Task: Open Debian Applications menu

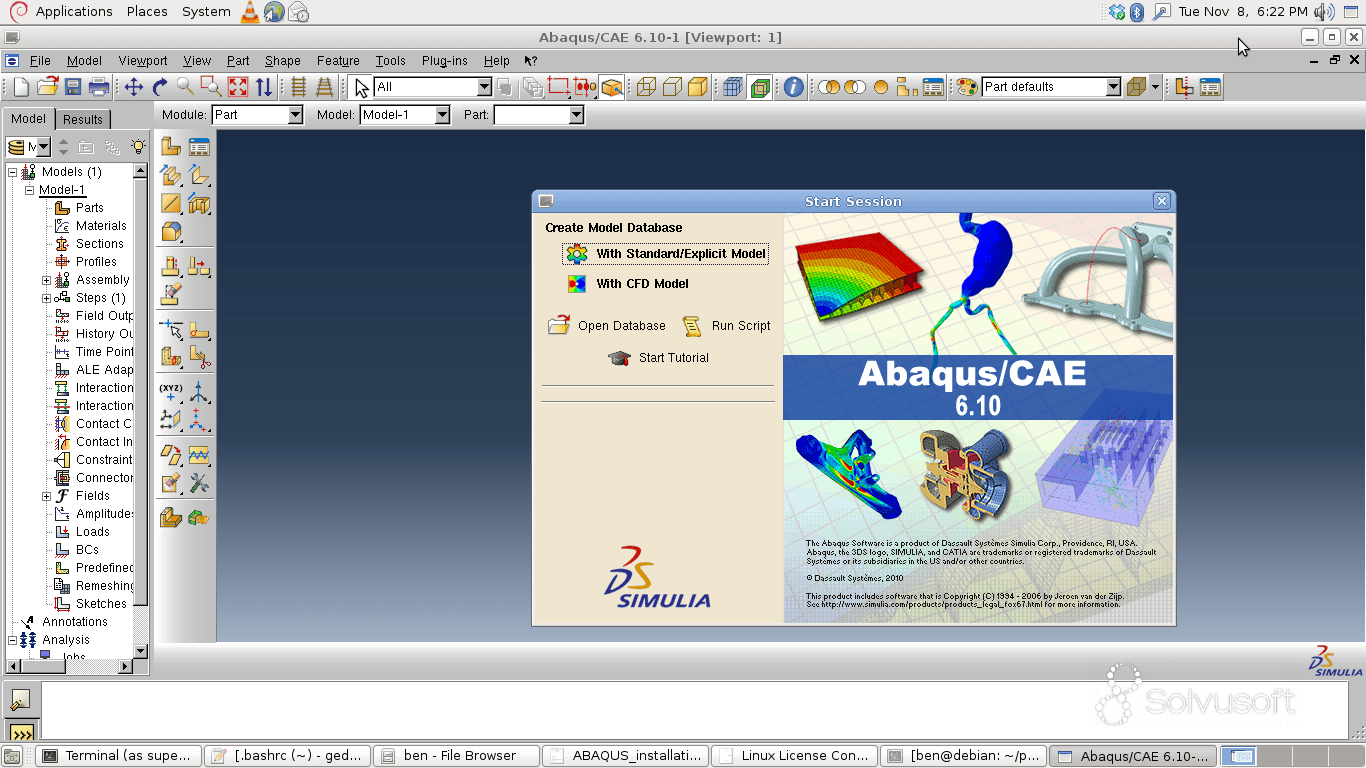Action: pos(61,12)
